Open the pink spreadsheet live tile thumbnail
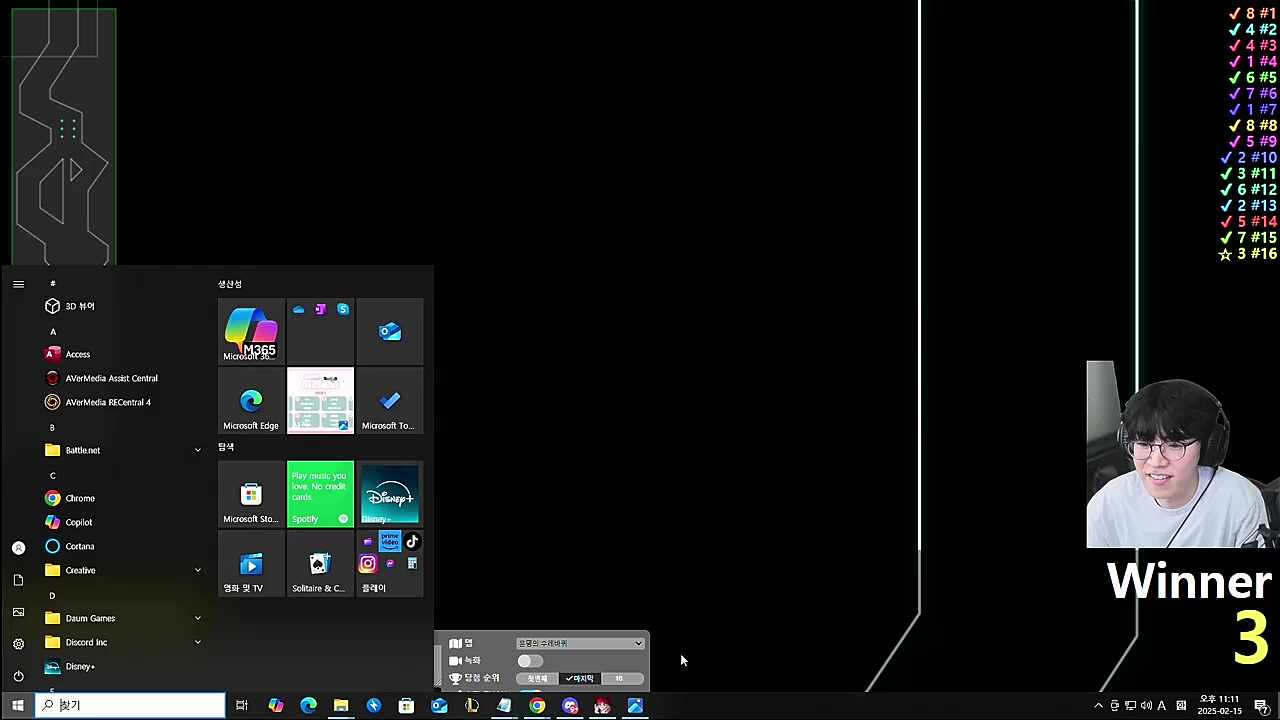The width and height of the screenshot is (1280, 720). pyautogui.click(x=320, y=401)
